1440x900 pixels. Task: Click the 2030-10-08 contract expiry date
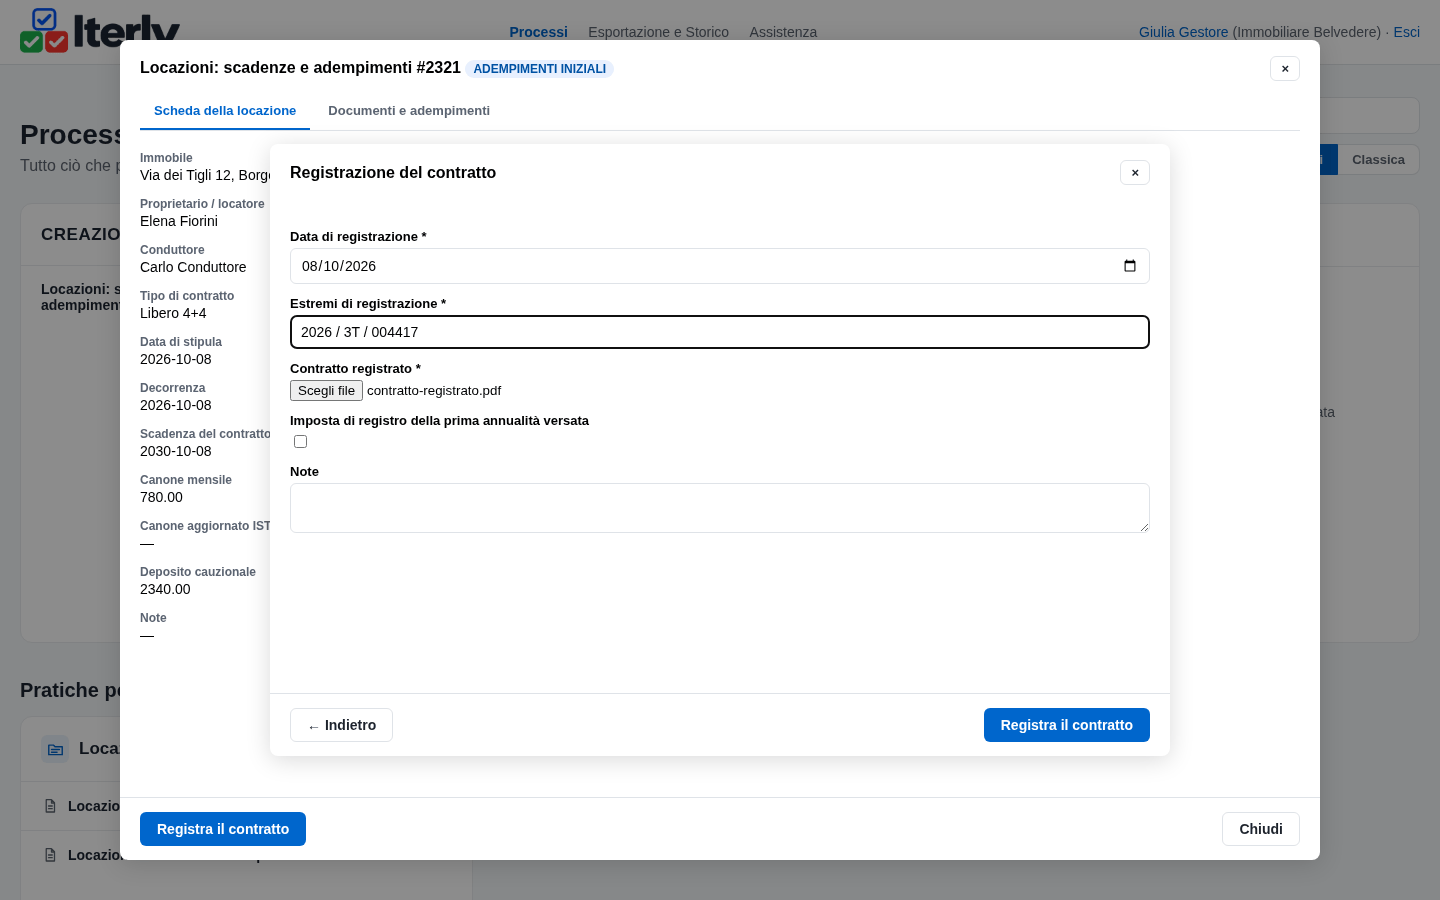point(176,451)
